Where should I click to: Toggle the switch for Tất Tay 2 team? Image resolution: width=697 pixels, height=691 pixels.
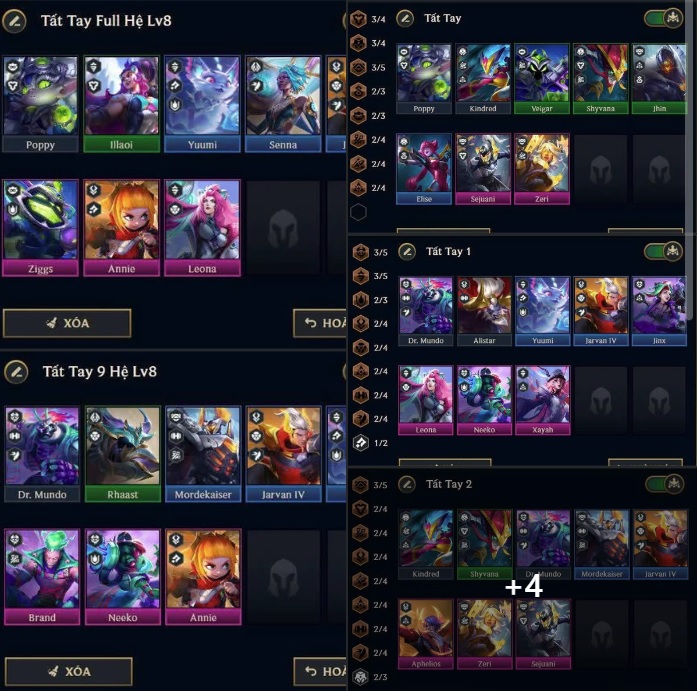point(664,484)
